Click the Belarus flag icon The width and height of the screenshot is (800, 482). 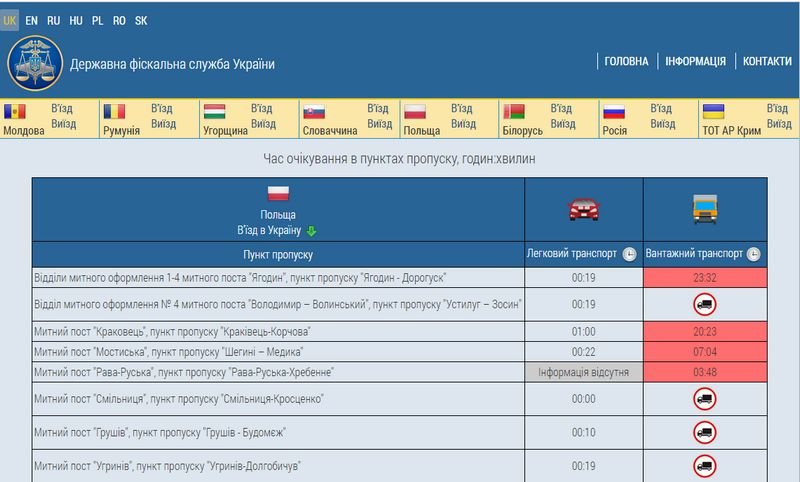pos(510,111)
